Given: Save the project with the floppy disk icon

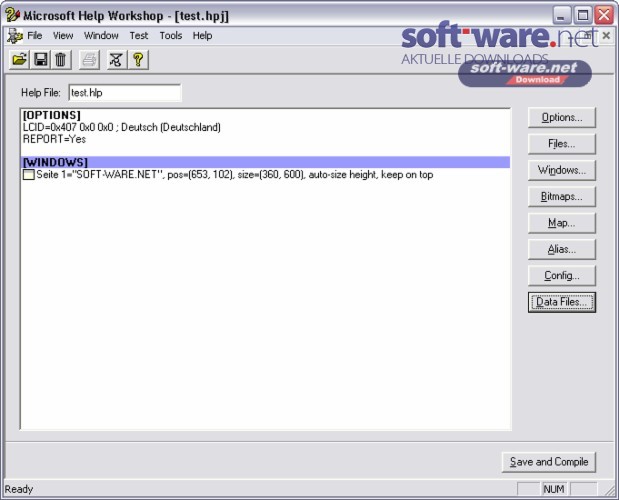Looking at the screenshot, I should pyautogui.click(x=40, y=60).
